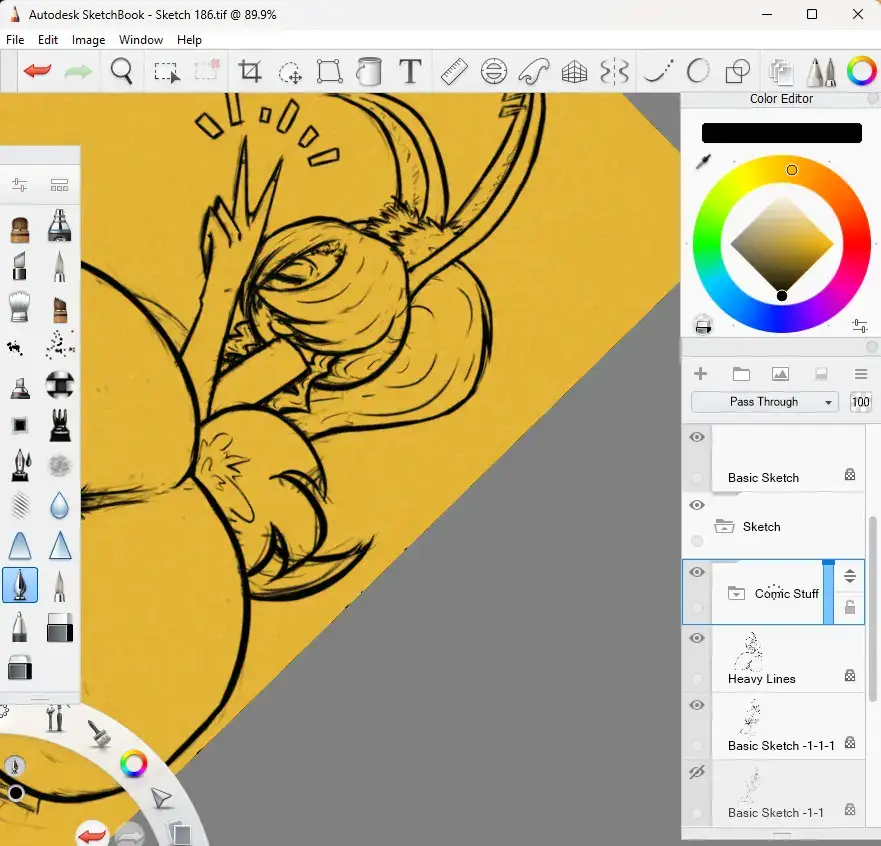
Task: Hide the Heavy Lines layer
Action: tap(697, 638)
